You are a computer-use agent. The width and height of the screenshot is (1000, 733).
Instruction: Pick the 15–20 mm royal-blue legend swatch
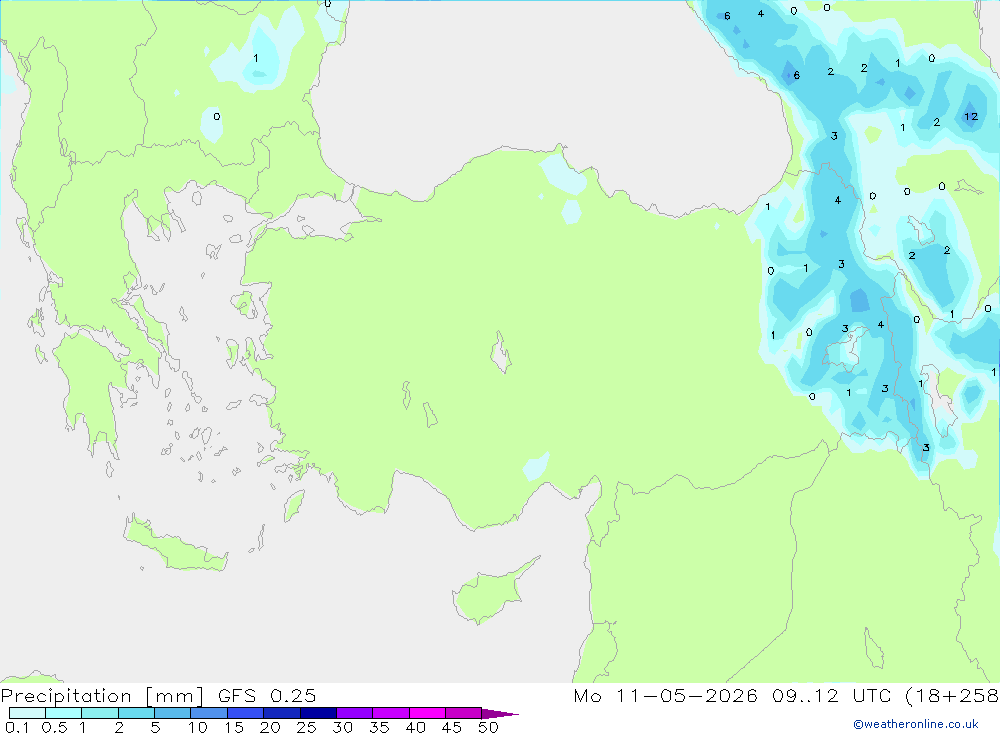[x=246, y=713]
